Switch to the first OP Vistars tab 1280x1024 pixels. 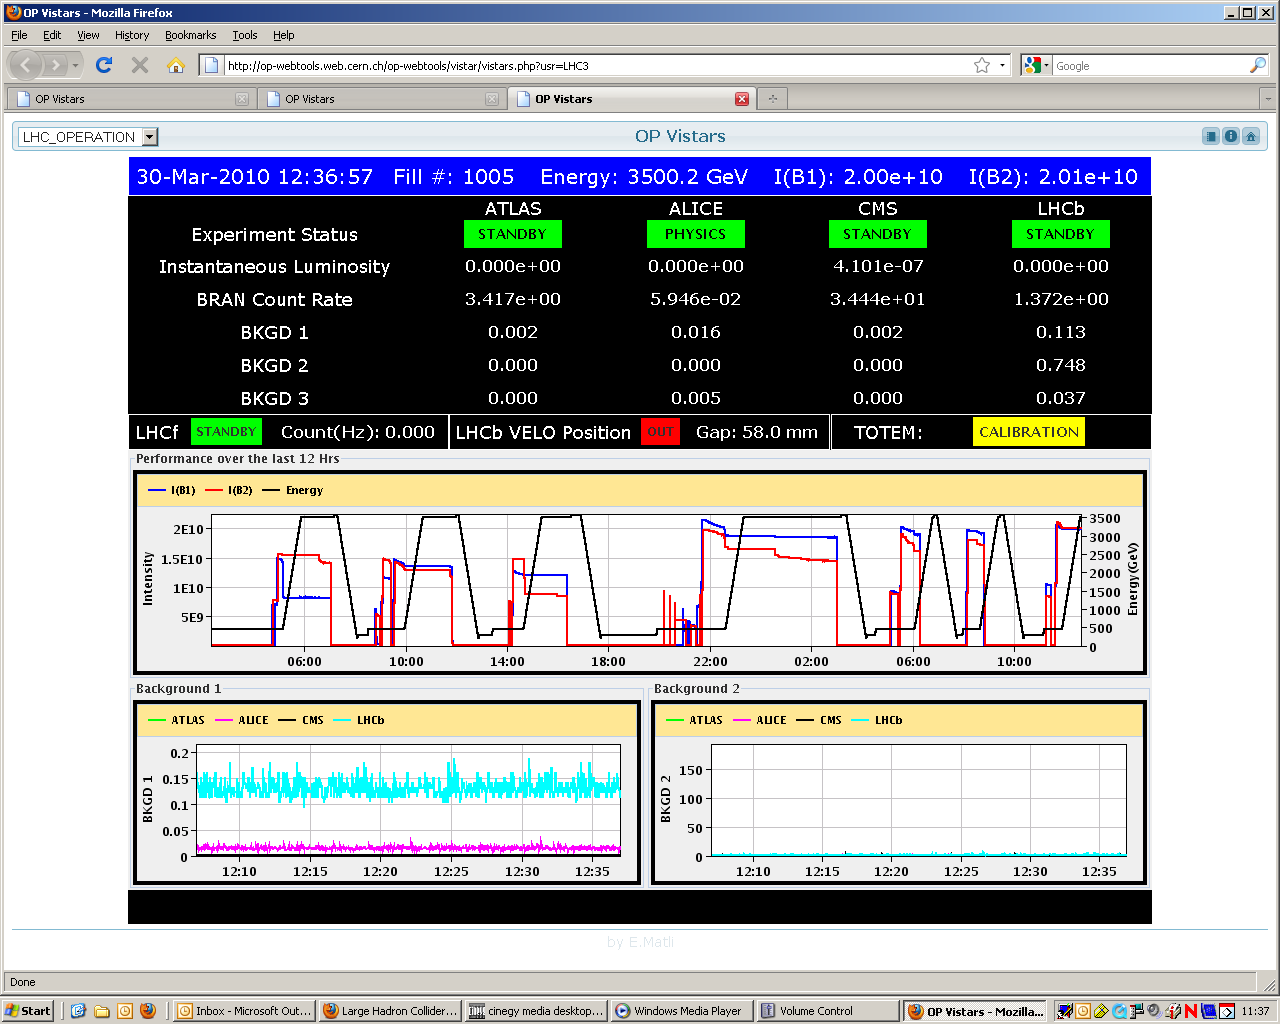click(x=120, y=99)
